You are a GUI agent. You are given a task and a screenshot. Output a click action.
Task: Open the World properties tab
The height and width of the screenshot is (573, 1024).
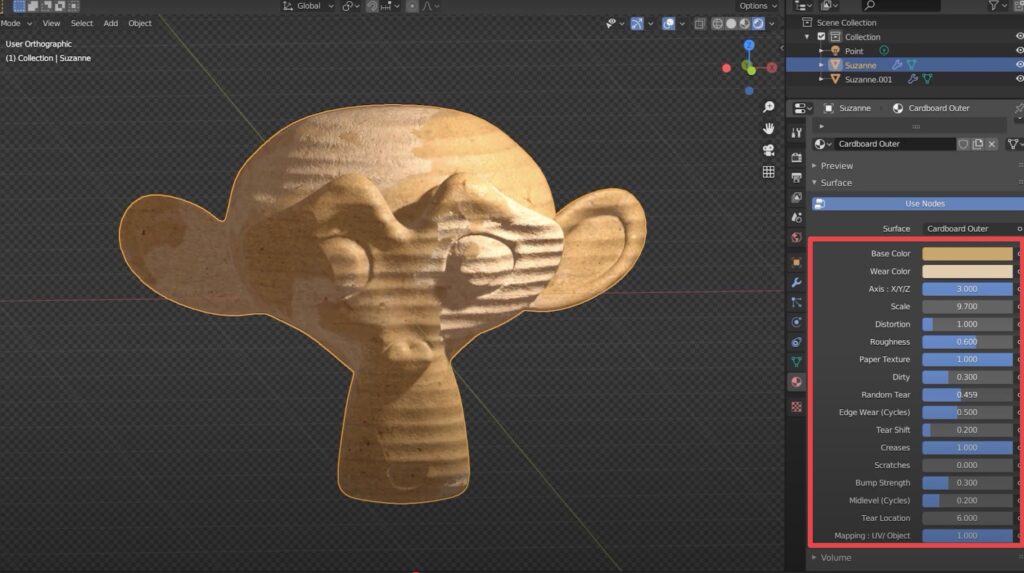coord(797,237)
